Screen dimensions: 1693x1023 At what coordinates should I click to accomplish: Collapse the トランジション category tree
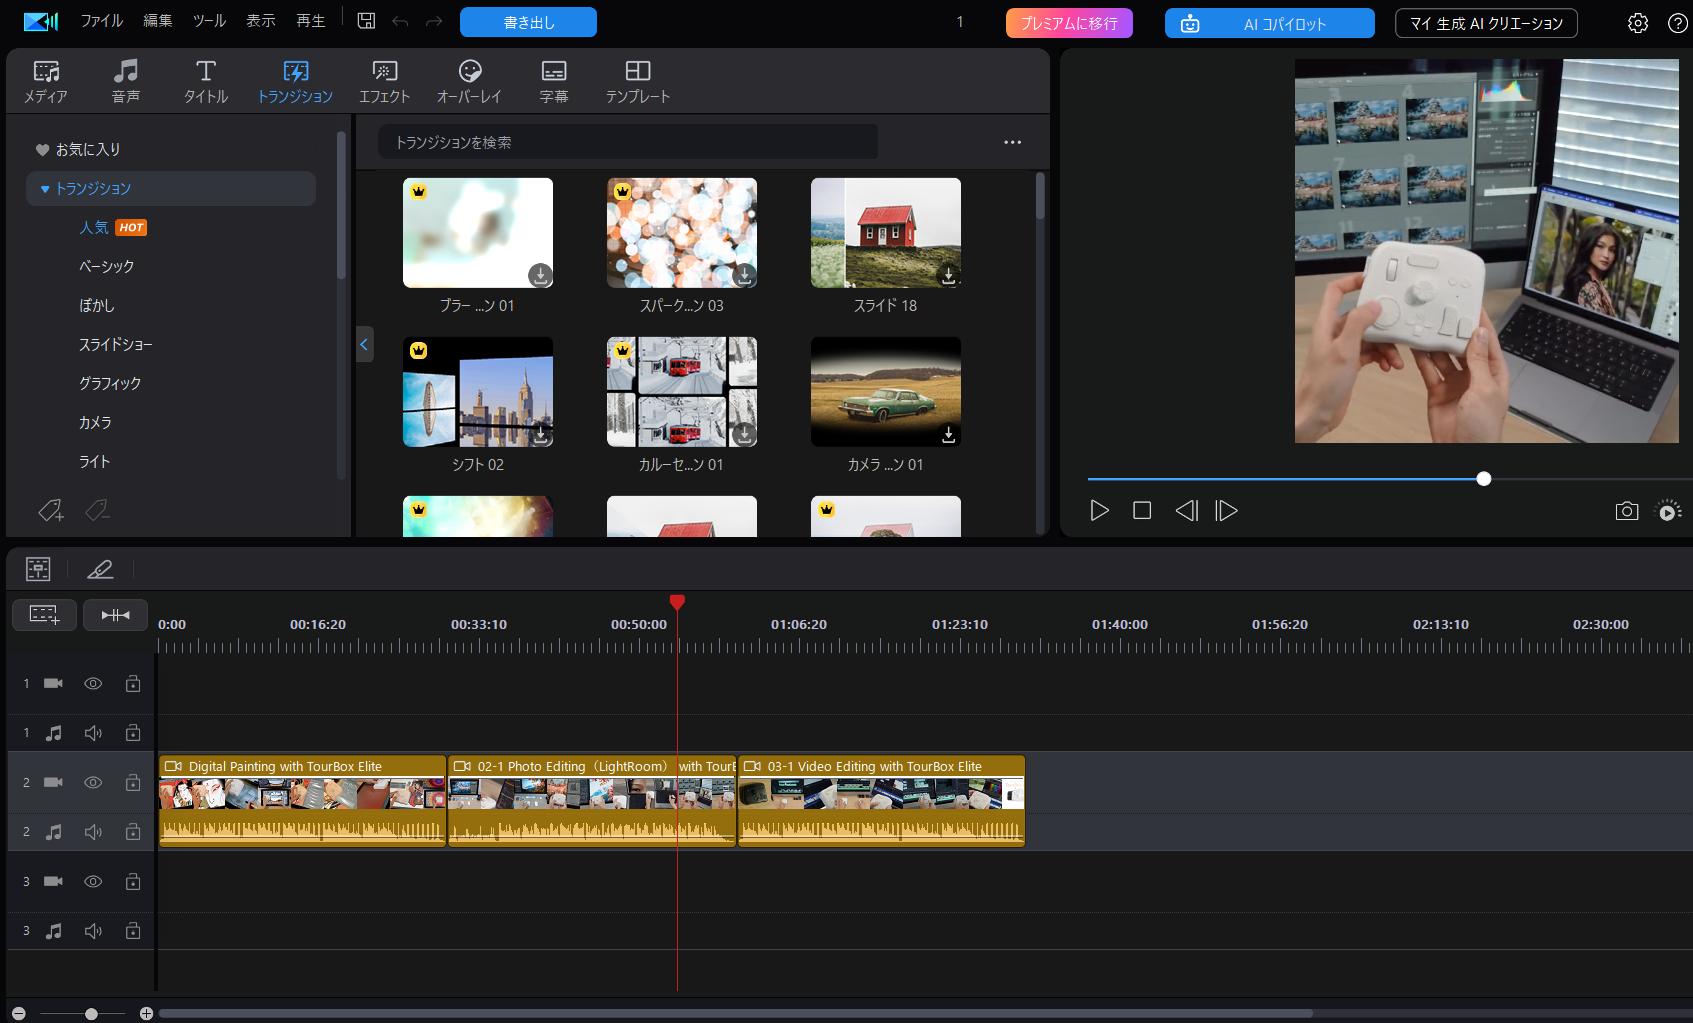(45, 189)
